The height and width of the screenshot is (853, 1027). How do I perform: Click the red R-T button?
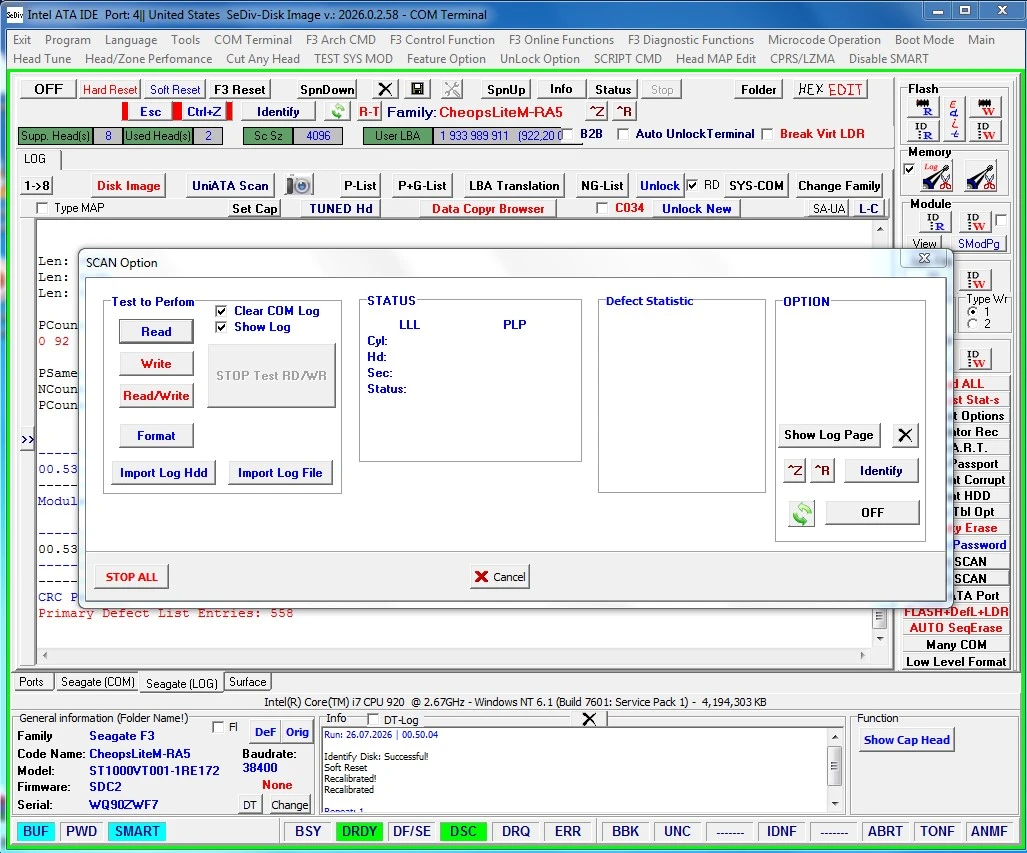point(369,111)
